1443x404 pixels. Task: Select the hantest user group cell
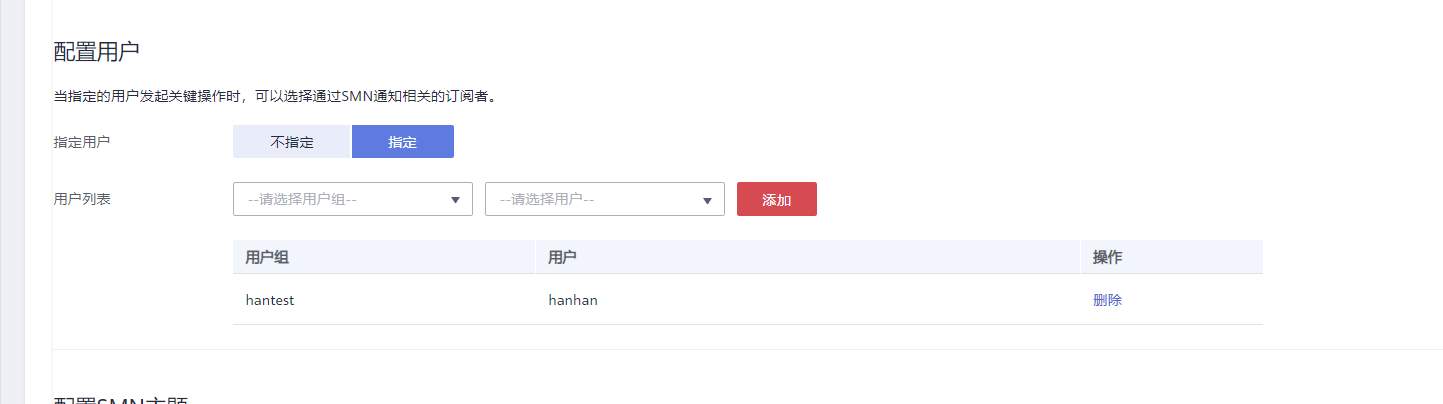270,300
